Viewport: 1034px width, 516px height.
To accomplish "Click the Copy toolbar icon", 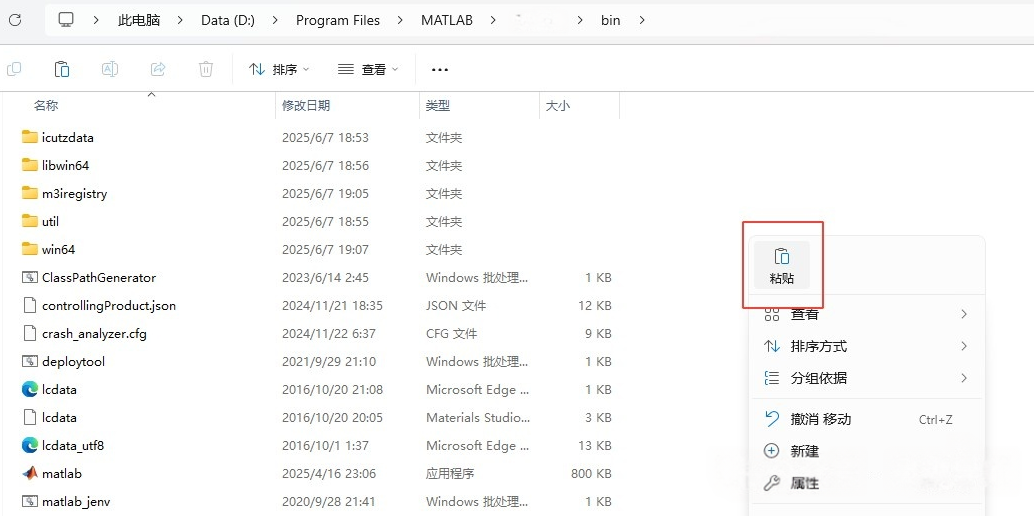I will click(x=14, y=69).
